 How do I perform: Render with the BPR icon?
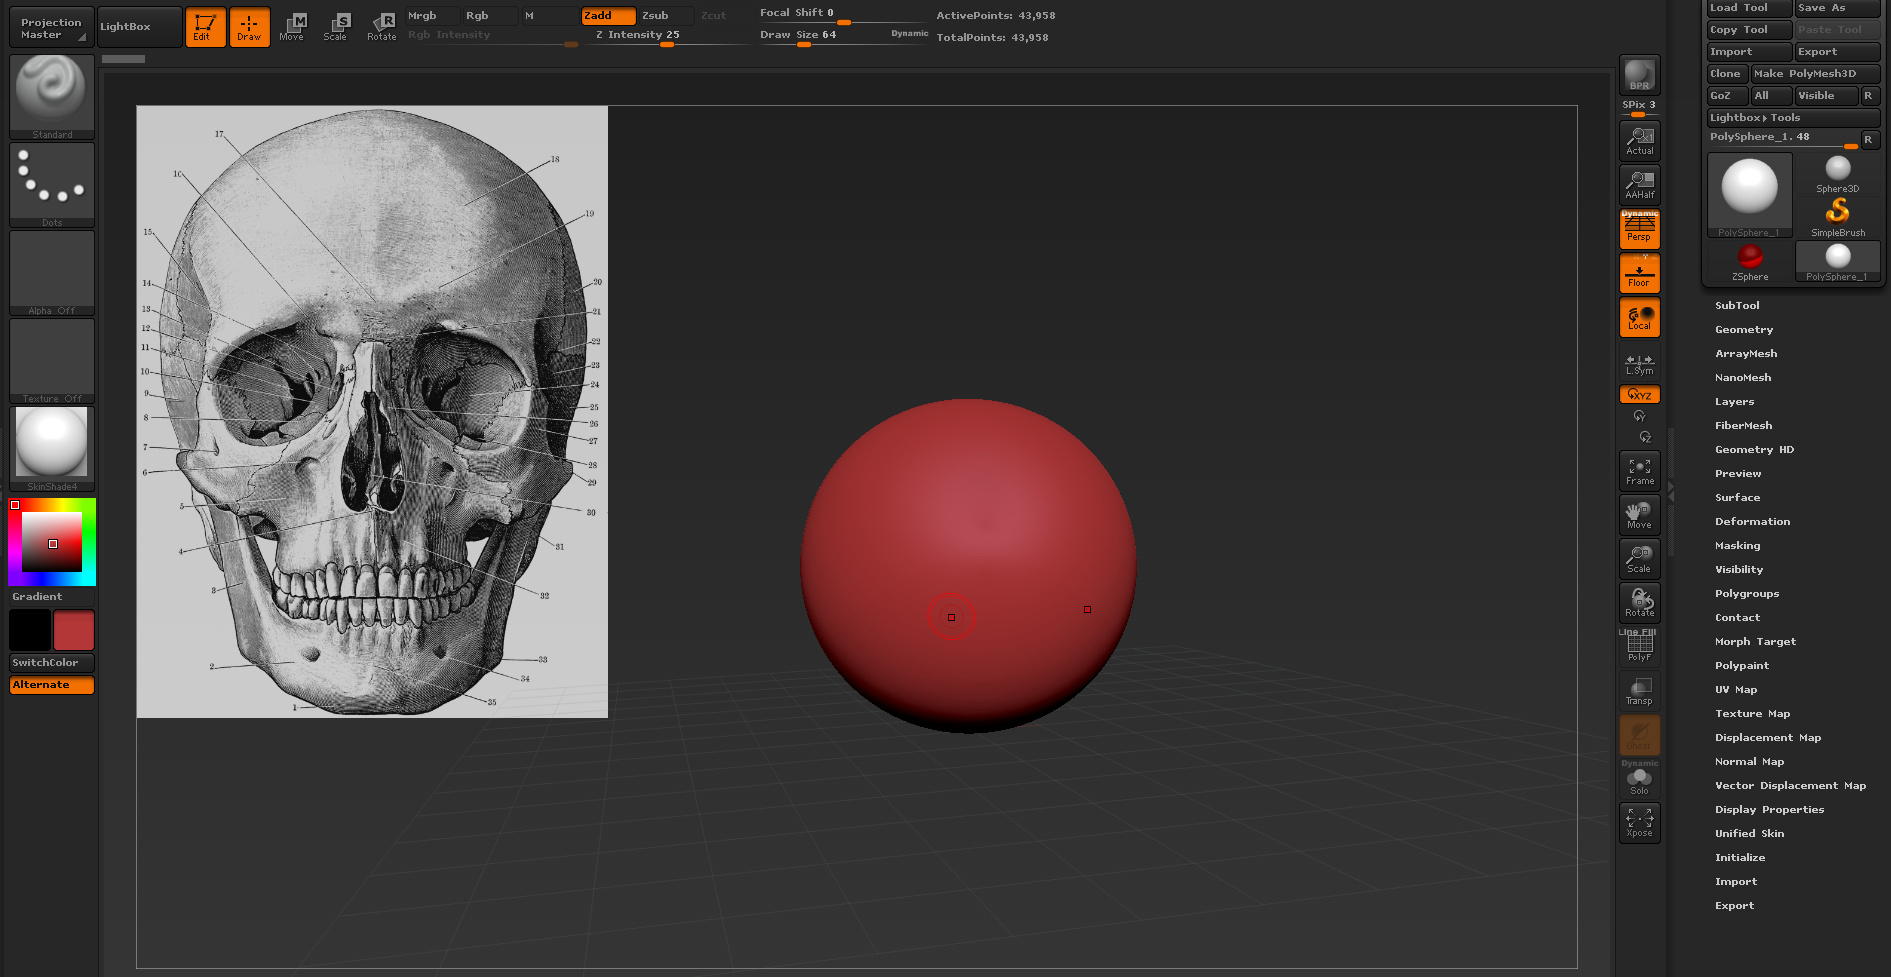(1640, 75)
